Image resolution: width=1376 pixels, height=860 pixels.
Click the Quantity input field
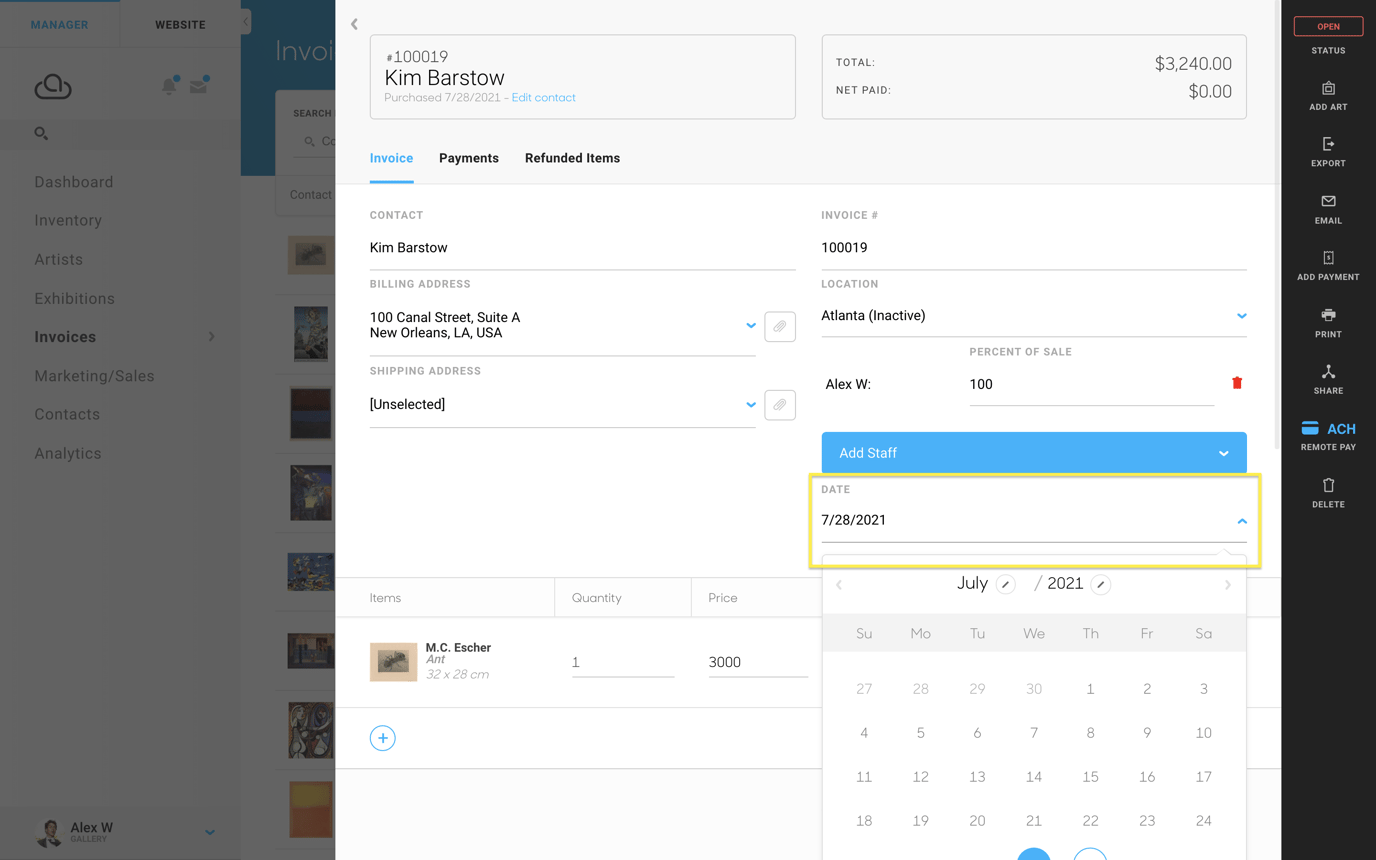(622, 662)
